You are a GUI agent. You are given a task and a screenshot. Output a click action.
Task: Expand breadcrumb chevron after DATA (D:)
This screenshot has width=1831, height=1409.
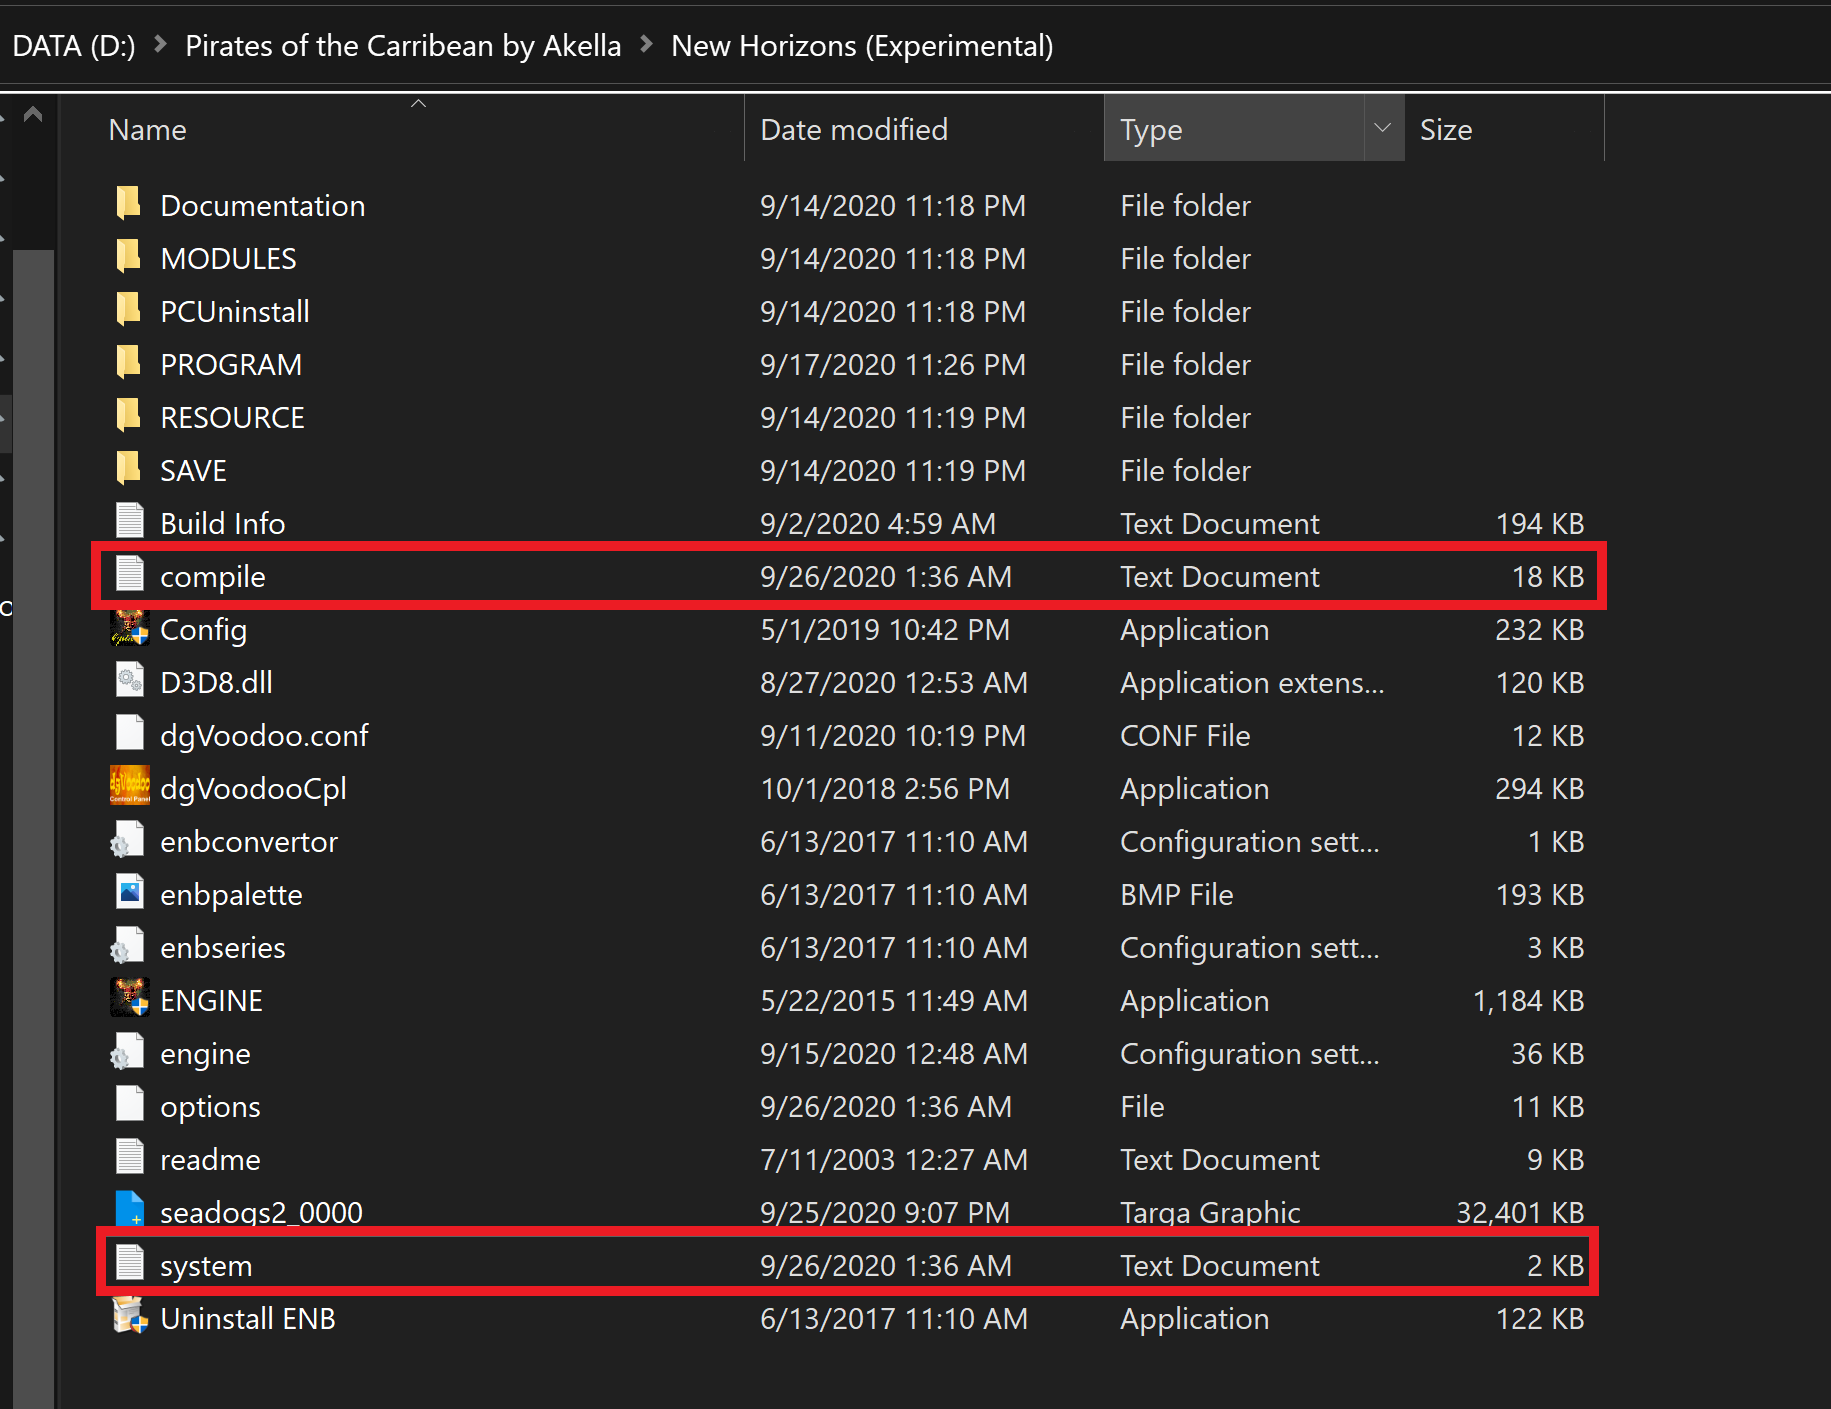click(x=160, y=45)
